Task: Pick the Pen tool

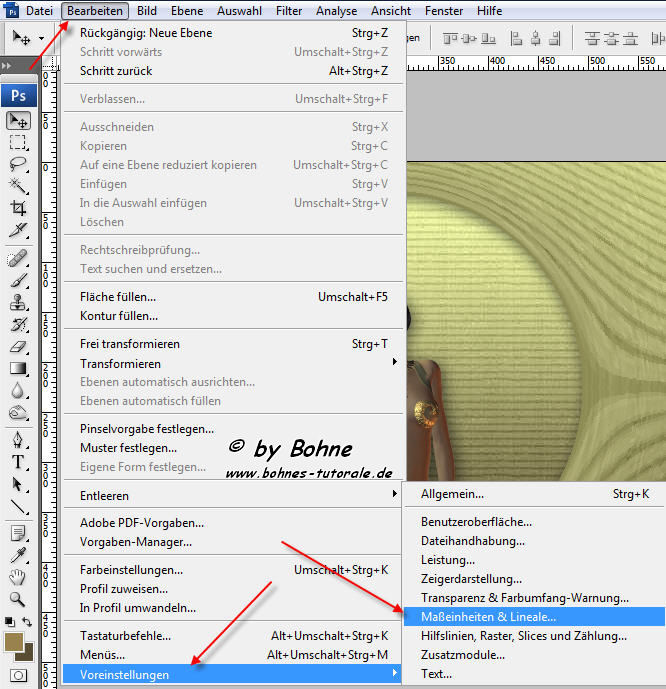Action: [18, 440]
